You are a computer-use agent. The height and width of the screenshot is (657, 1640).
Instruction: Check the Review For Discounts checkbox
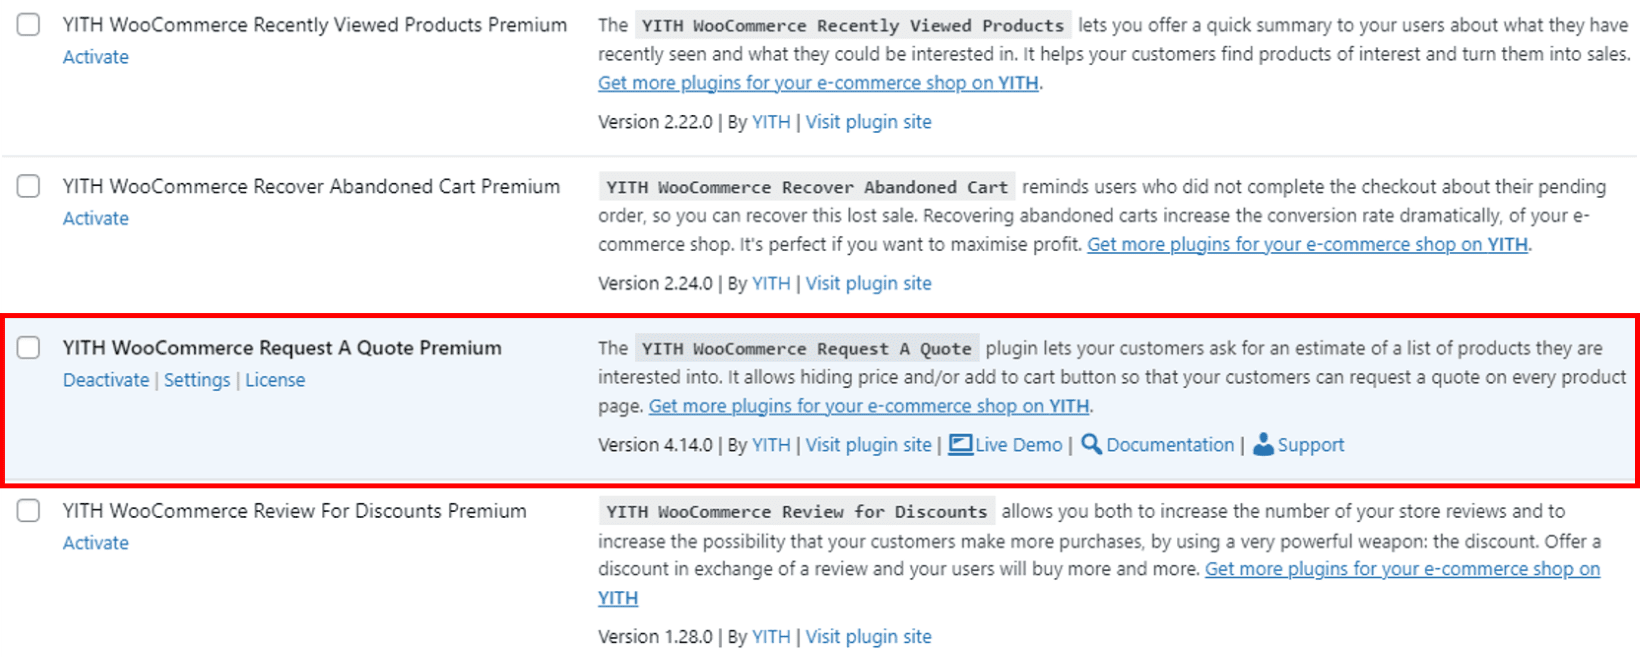[27, 510]
